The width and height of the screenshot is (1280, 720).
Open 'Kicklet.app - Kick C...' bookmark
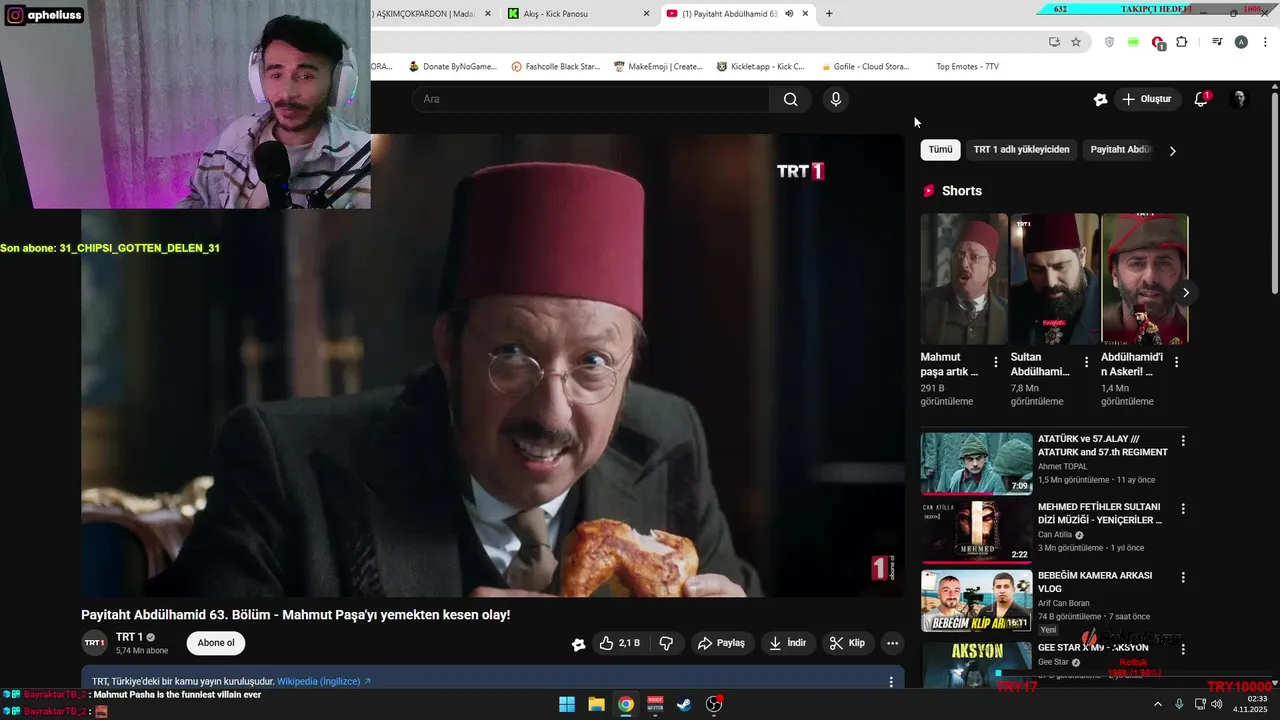click(760, 67)
